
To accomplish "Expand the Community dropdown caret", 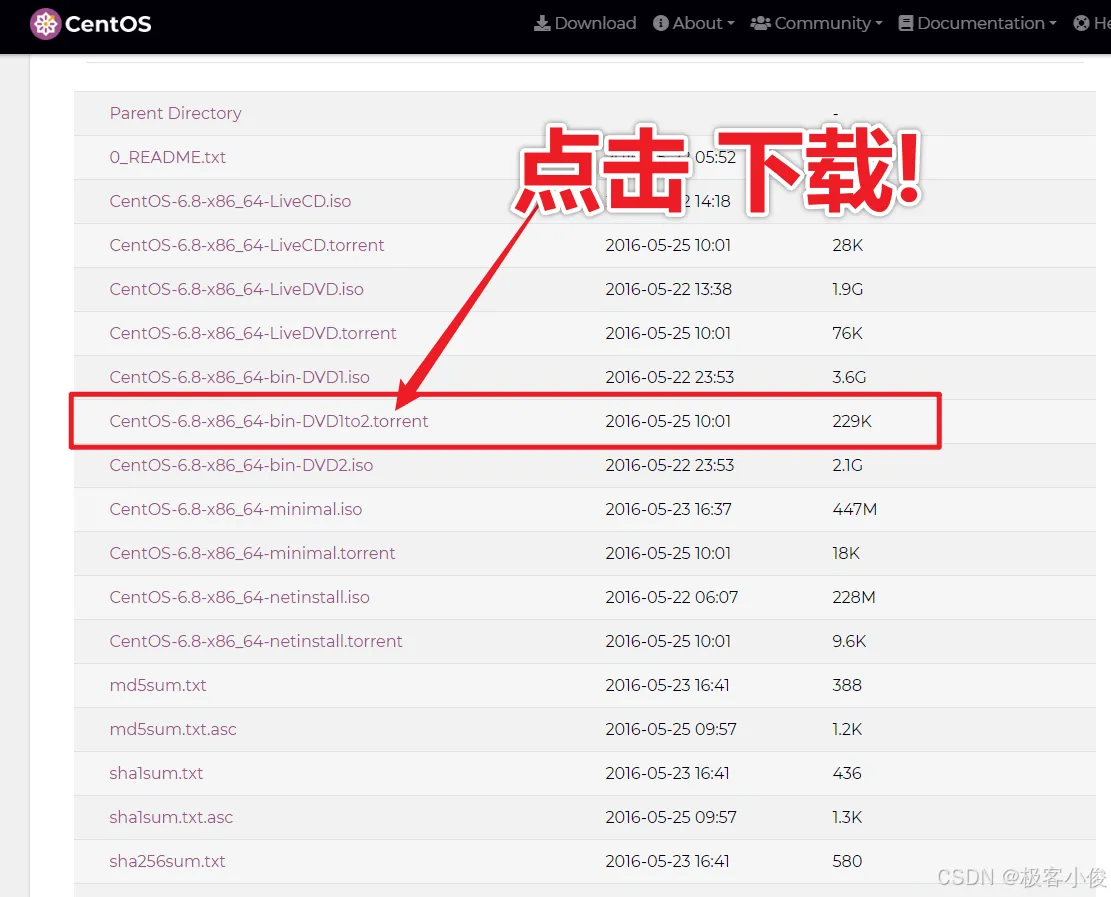I will pos(879,24).
